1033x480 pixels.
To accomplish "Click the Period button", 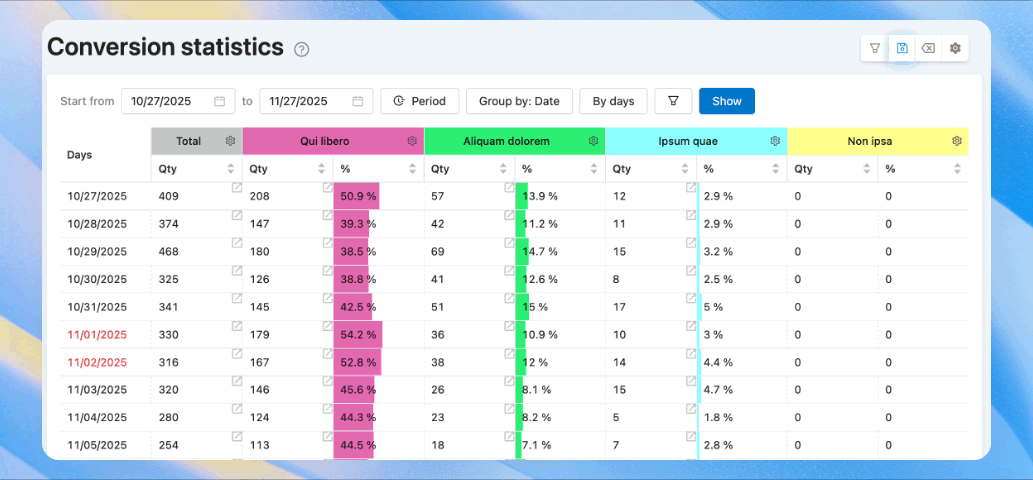I will point(419,101).
